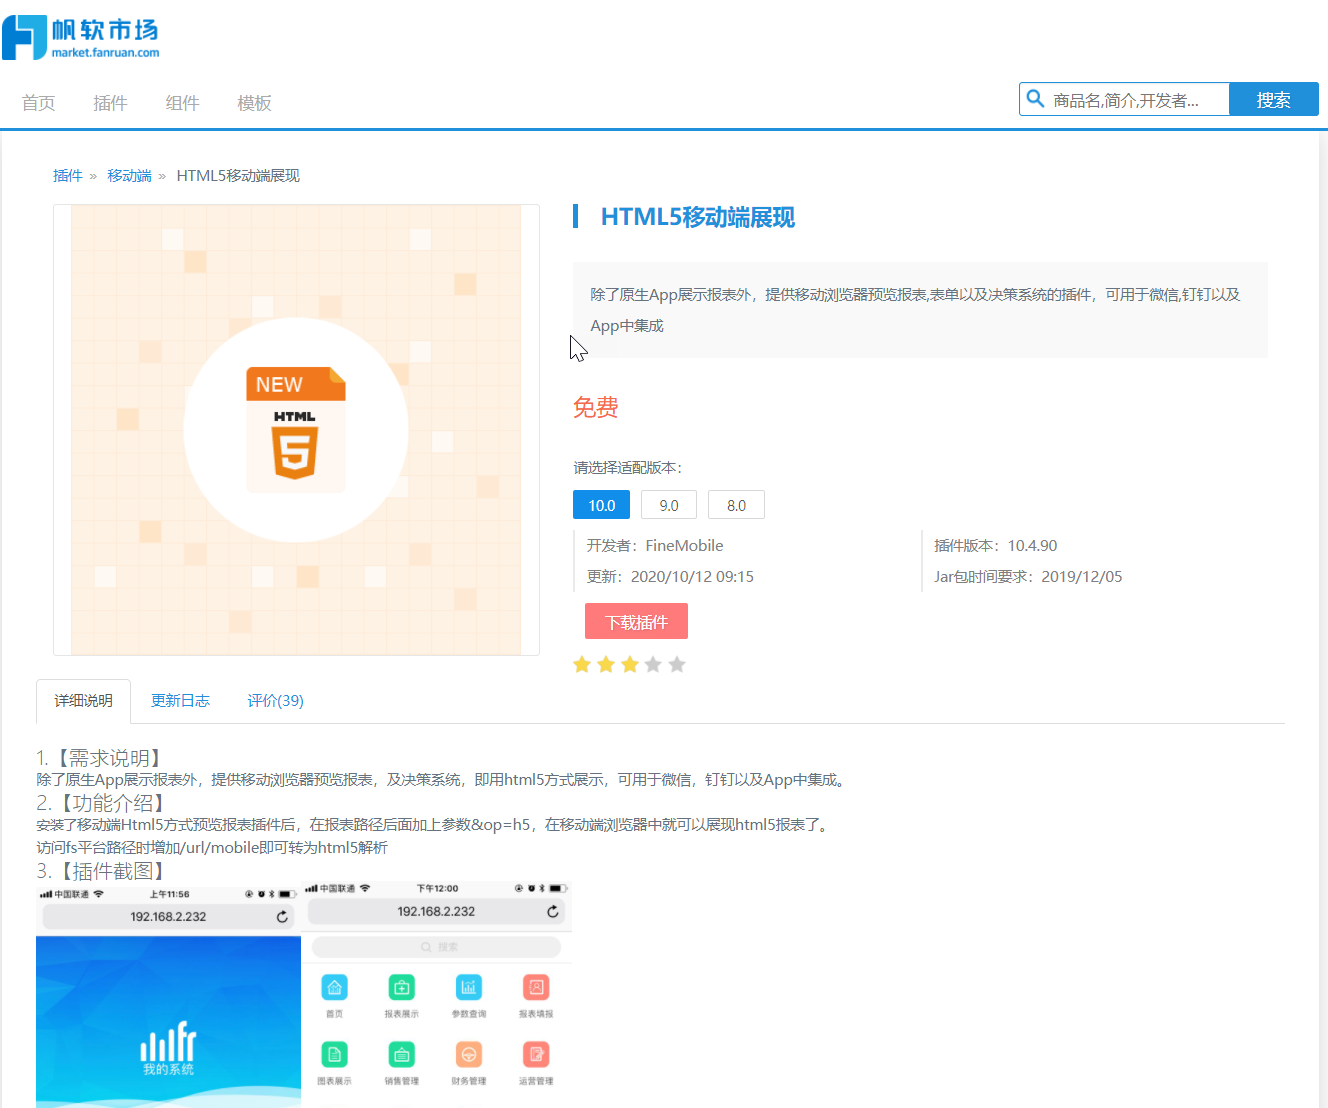Screen dimensions: 1328x1108
Task: Click the 请选择适配版本 label
Action: (627, 468)
